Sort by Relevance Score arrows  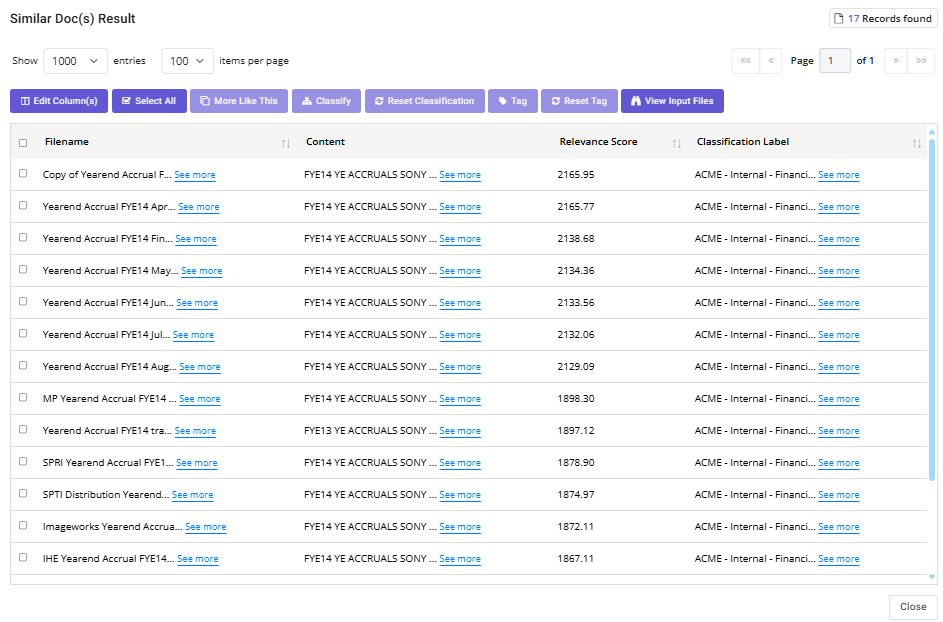(677, 143)
